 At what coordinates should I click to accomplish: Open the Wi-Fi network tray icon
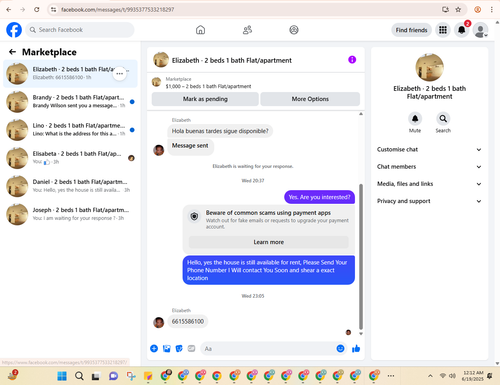(443, 376)
